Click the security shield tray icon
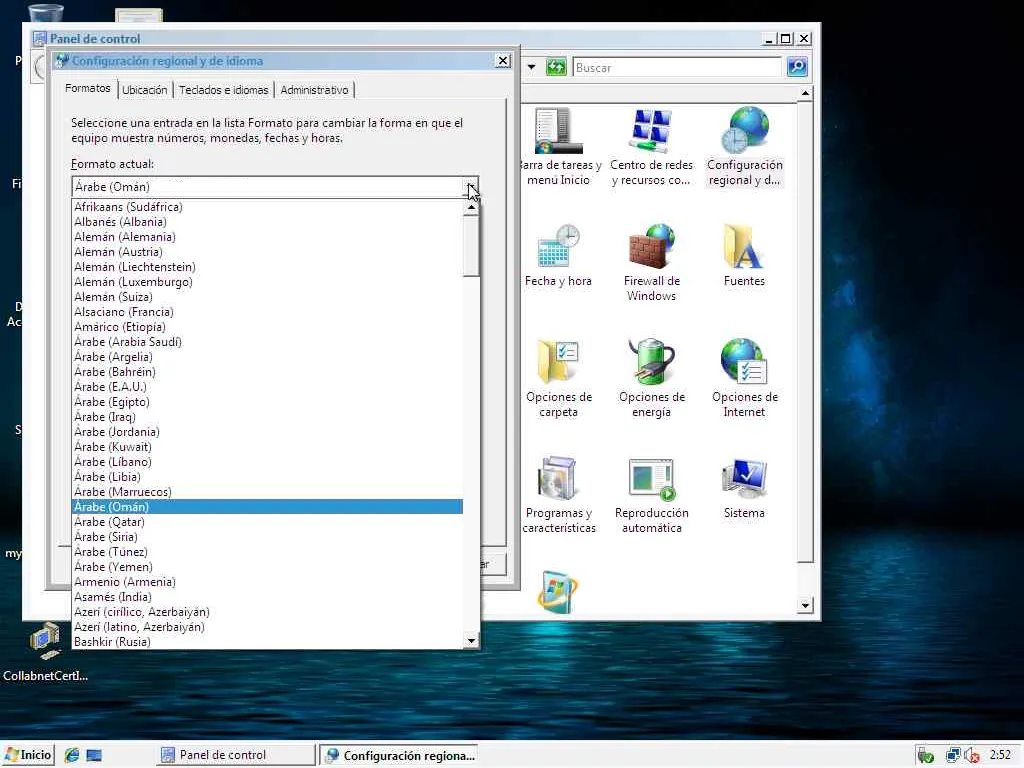The width and height of the screenshot is (1024, 768). pos(925,756)
